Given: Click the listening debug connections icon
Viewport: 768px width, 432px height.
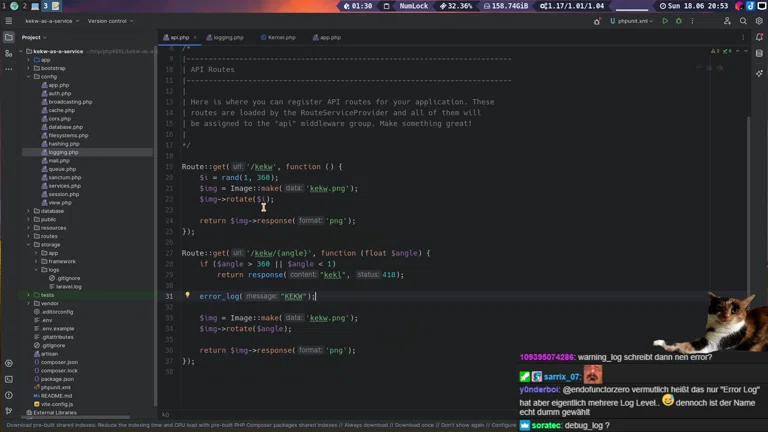Looking at the screenshot, I should [597, 21].
